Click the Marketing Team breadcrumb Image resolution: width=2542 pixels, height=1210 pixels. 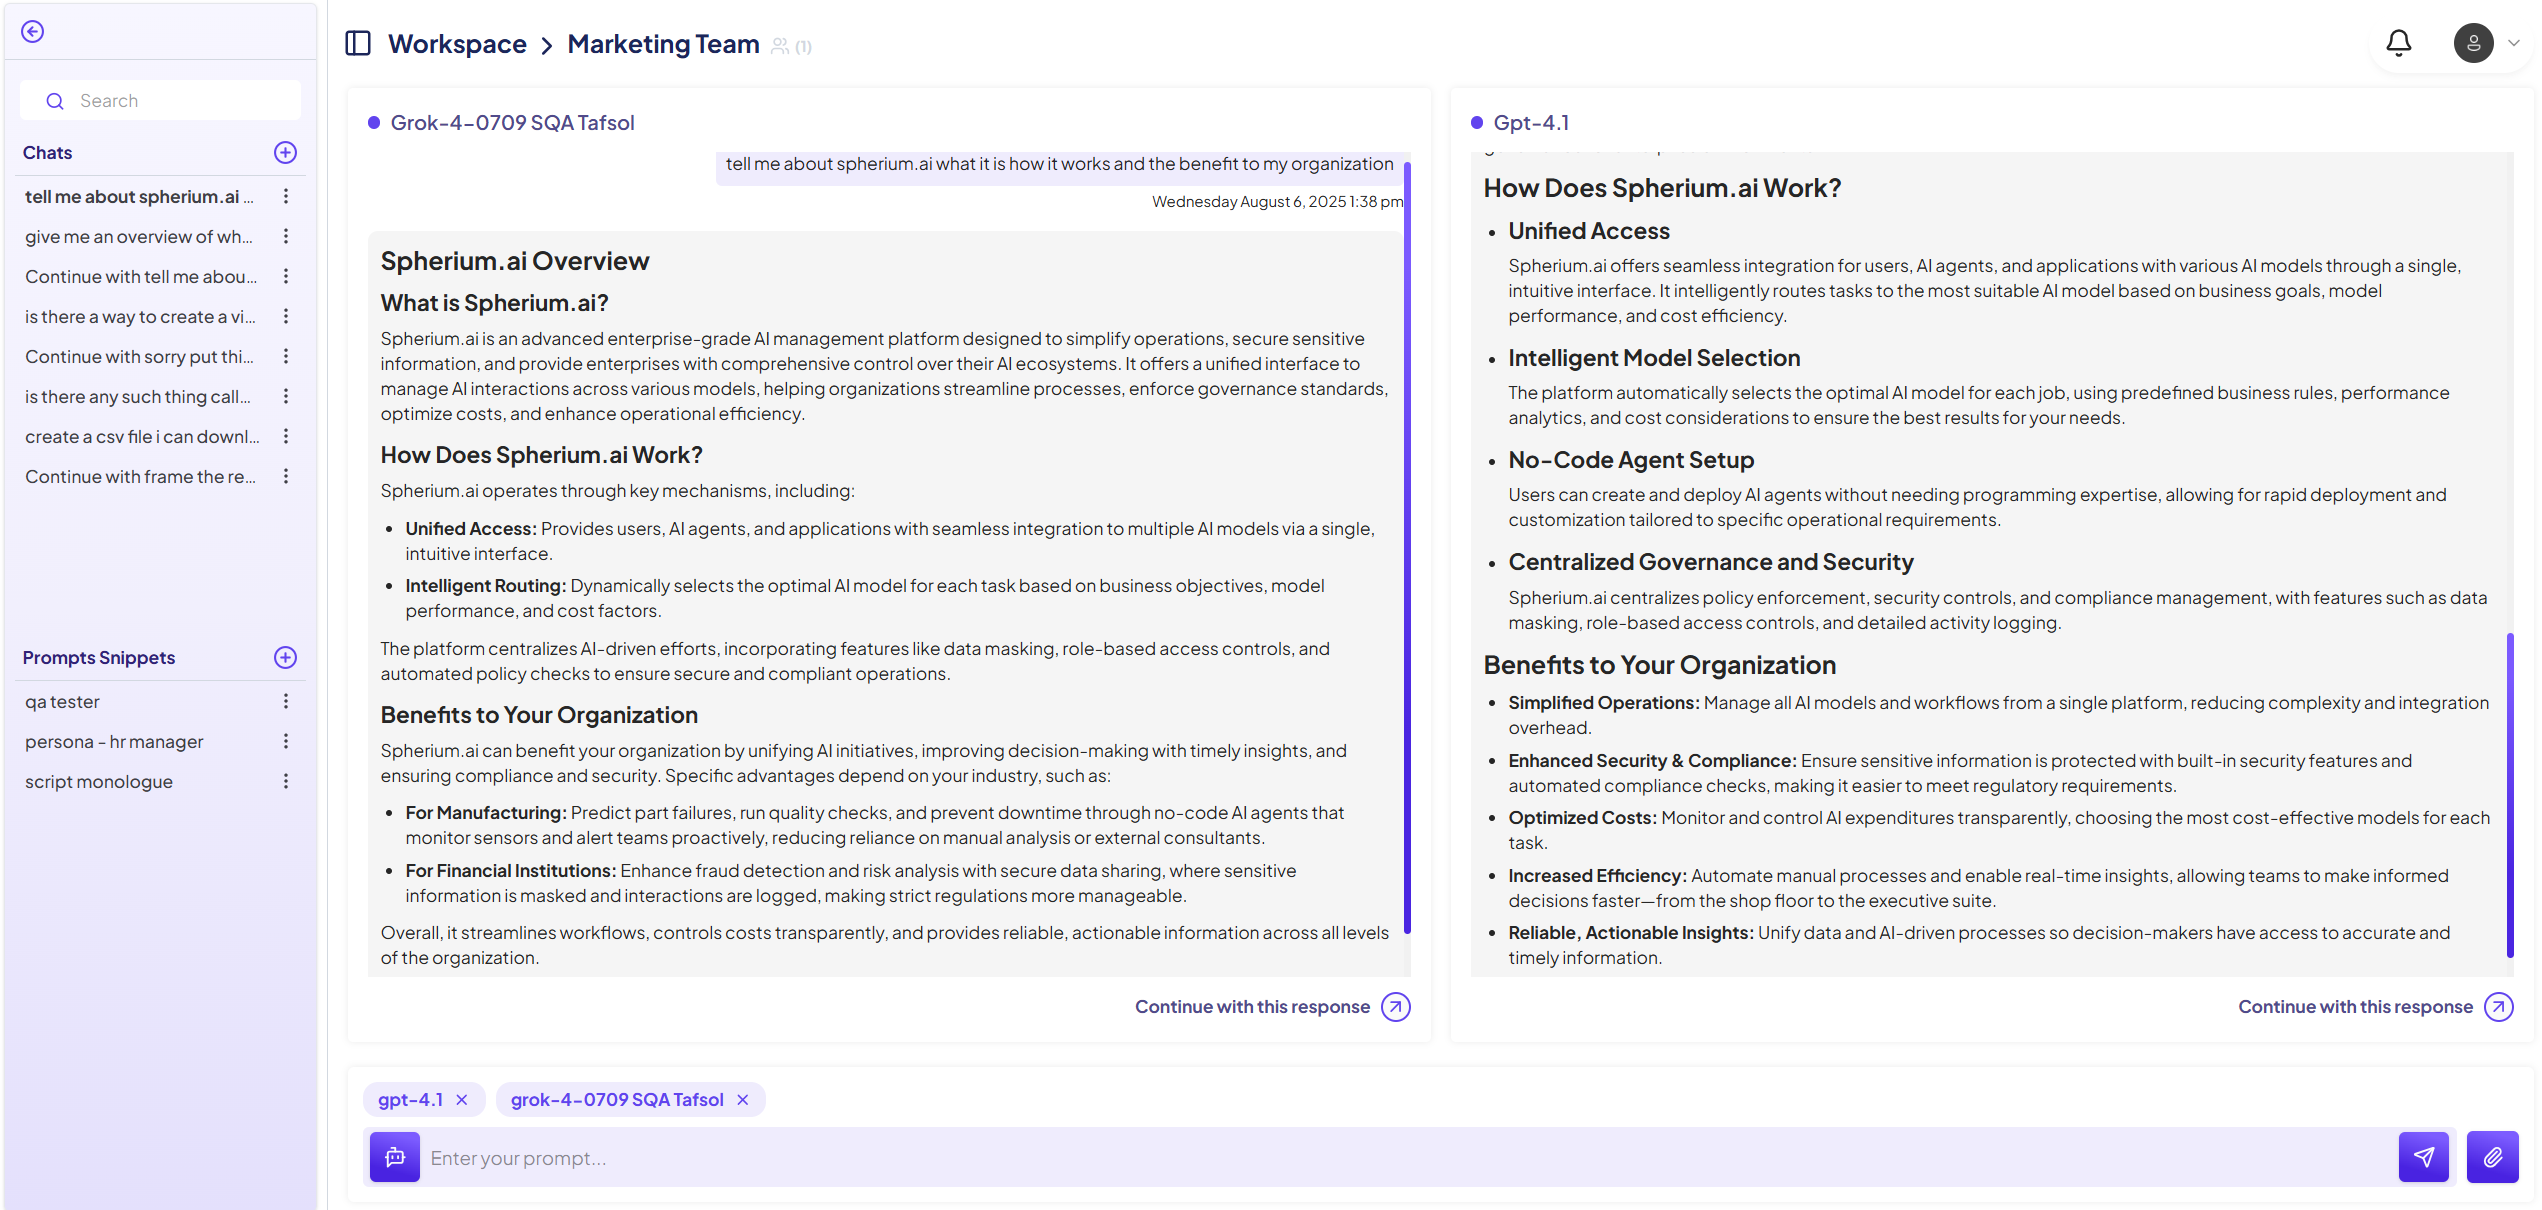[x=663, y=44]
